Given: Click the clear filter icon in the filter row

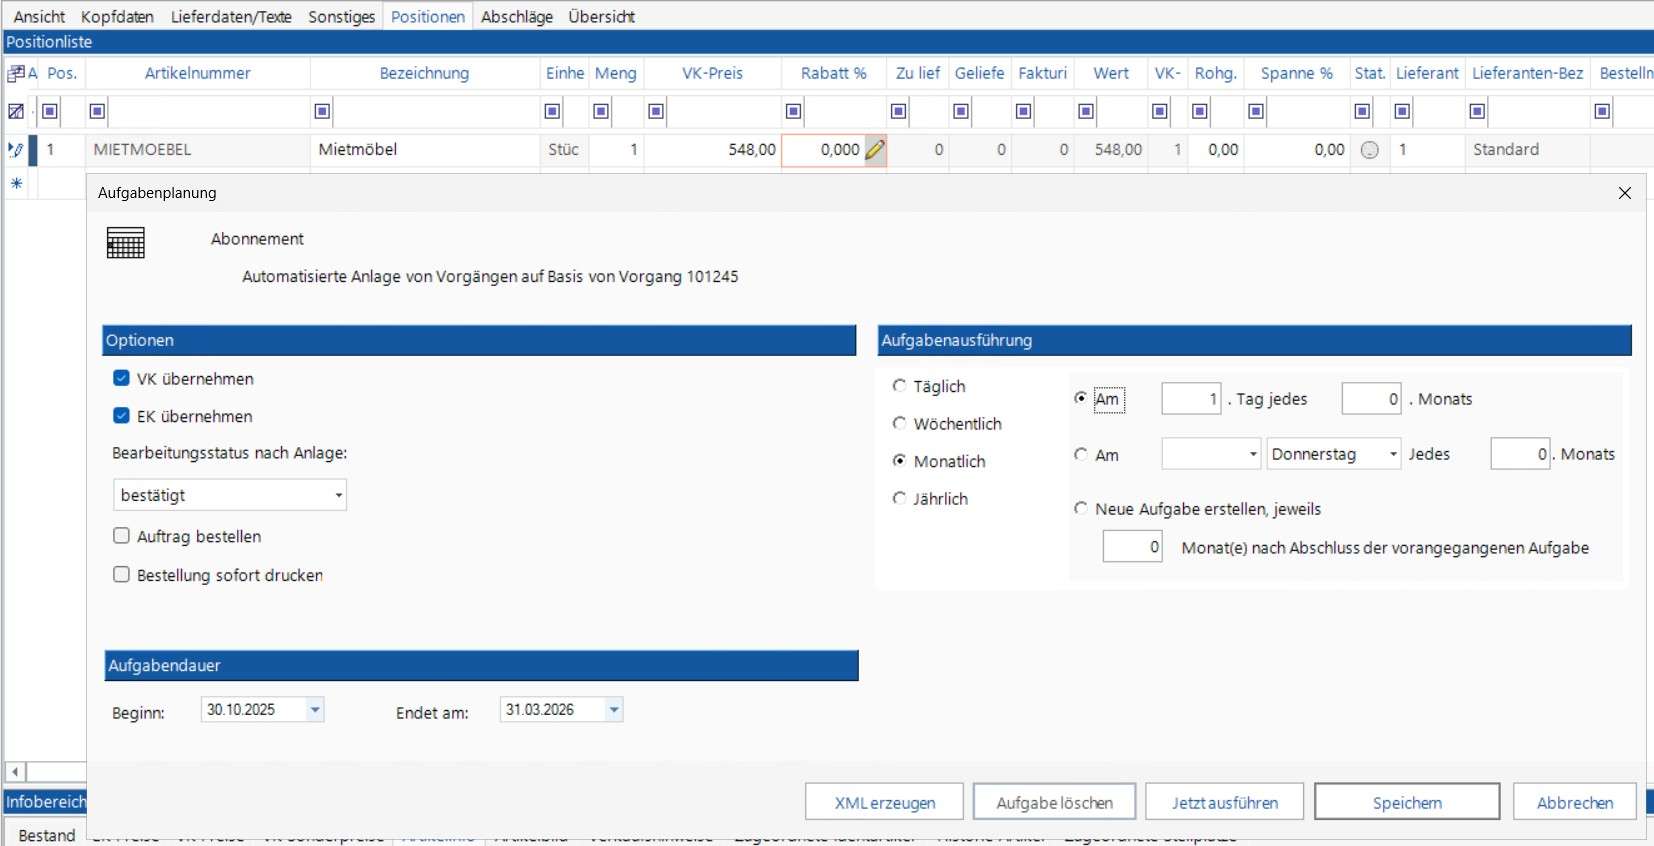Looking at the screenshot, I should pos(16,111).
